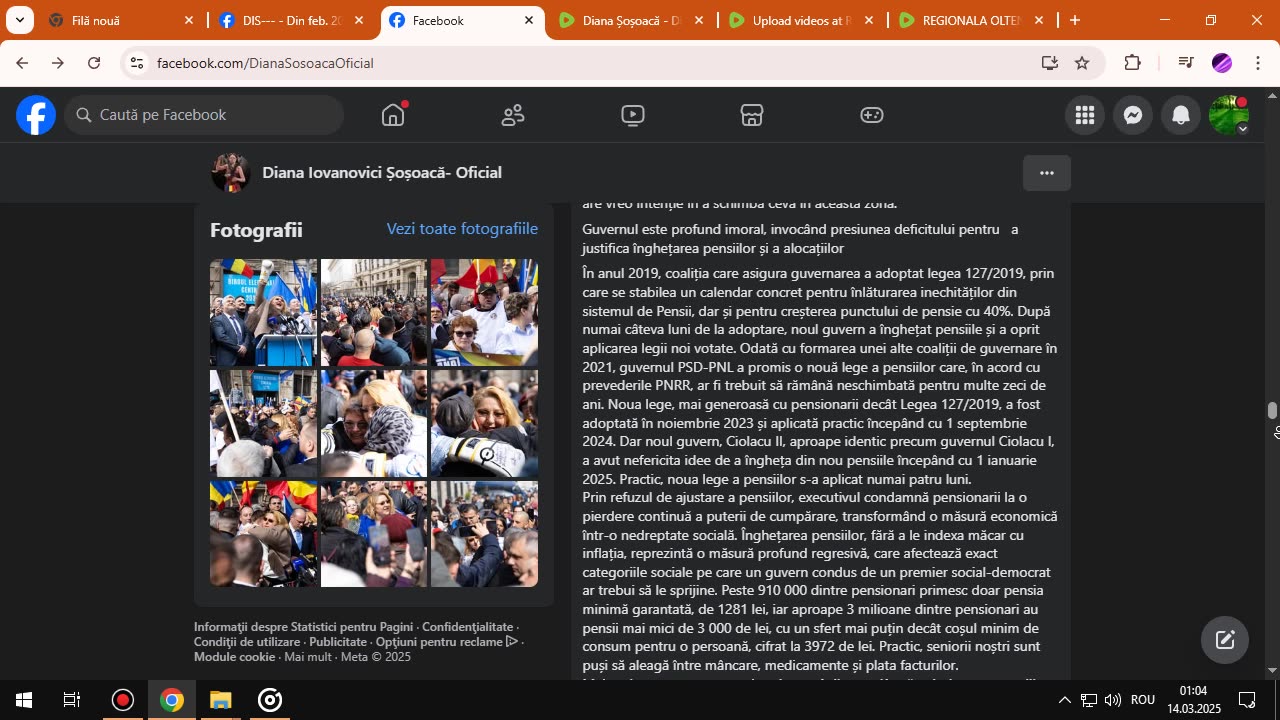Open Informații despre Statistici pentru Pagini link
This screenshot has height=720, width=1280.
tap(303, 627)
